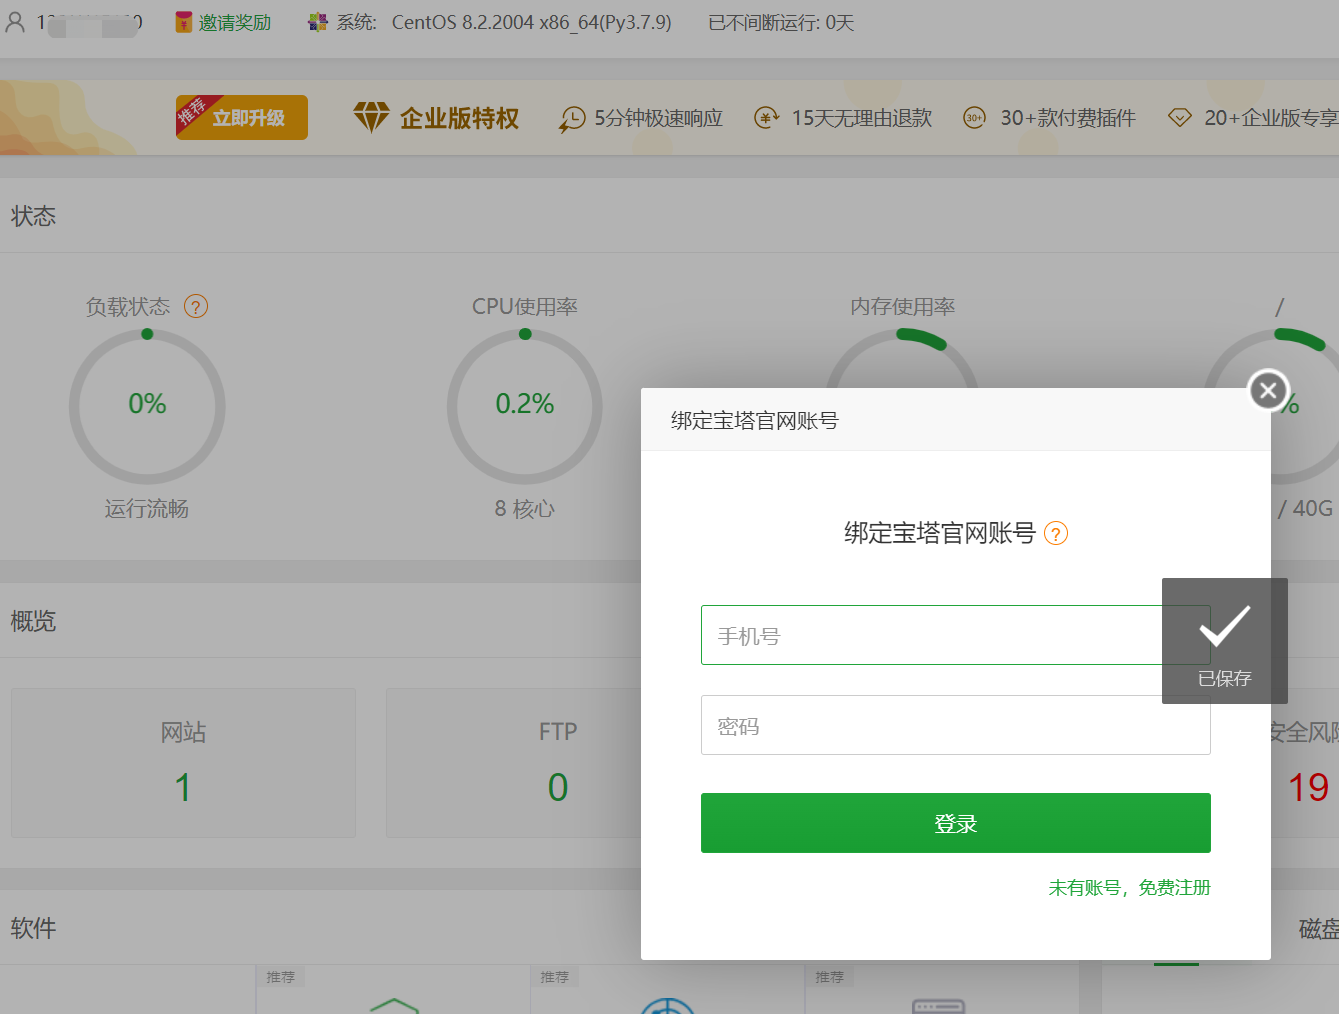Click the 运行流畅 status text
This screenshot has width=1339, height=1014.
click(147, 509)
